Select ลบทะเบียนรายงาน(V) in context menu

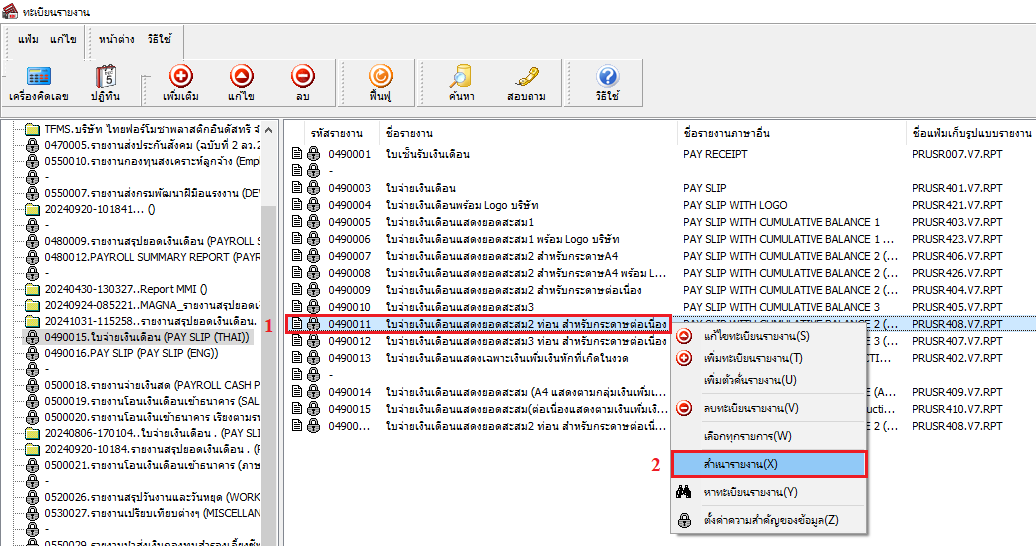[750, 408]
